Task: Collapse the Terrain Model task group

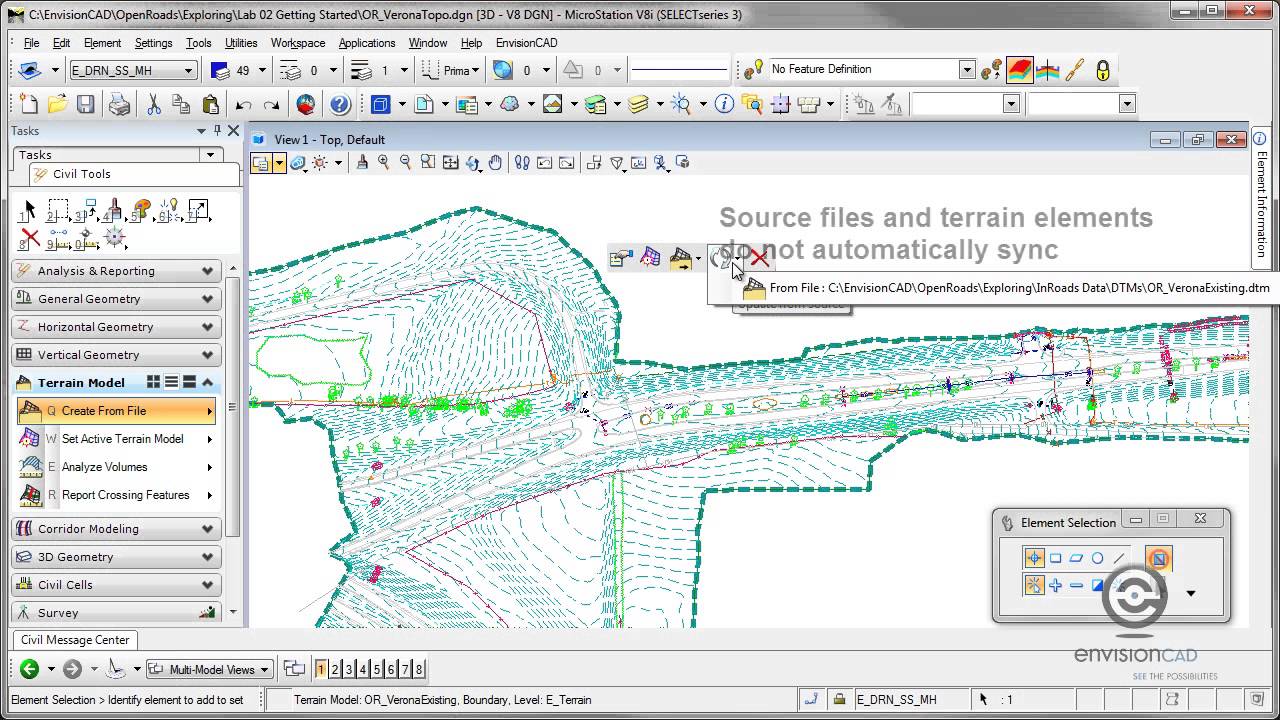Action: [x=207, y=383]
